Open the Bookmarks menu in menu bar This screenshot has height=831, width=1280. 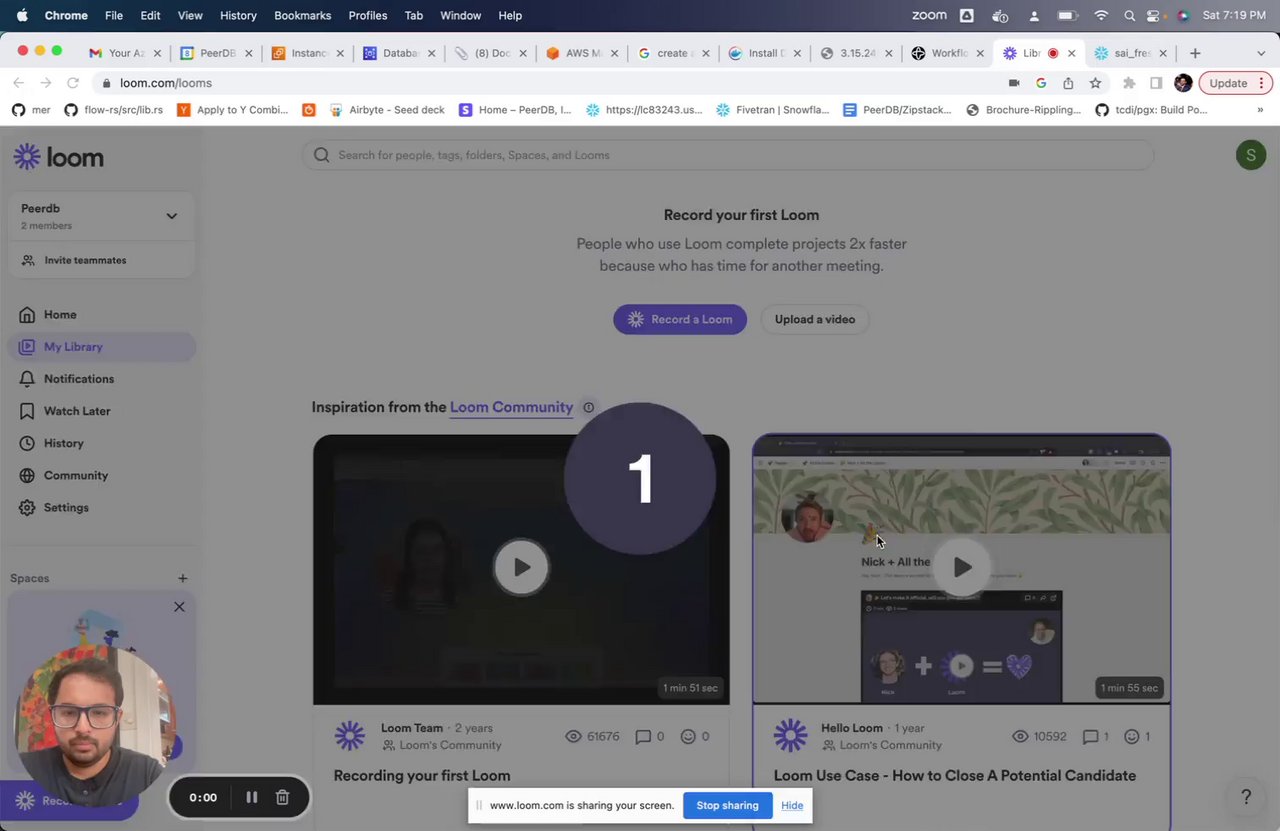pyautogui.click(x=302, y=15)
